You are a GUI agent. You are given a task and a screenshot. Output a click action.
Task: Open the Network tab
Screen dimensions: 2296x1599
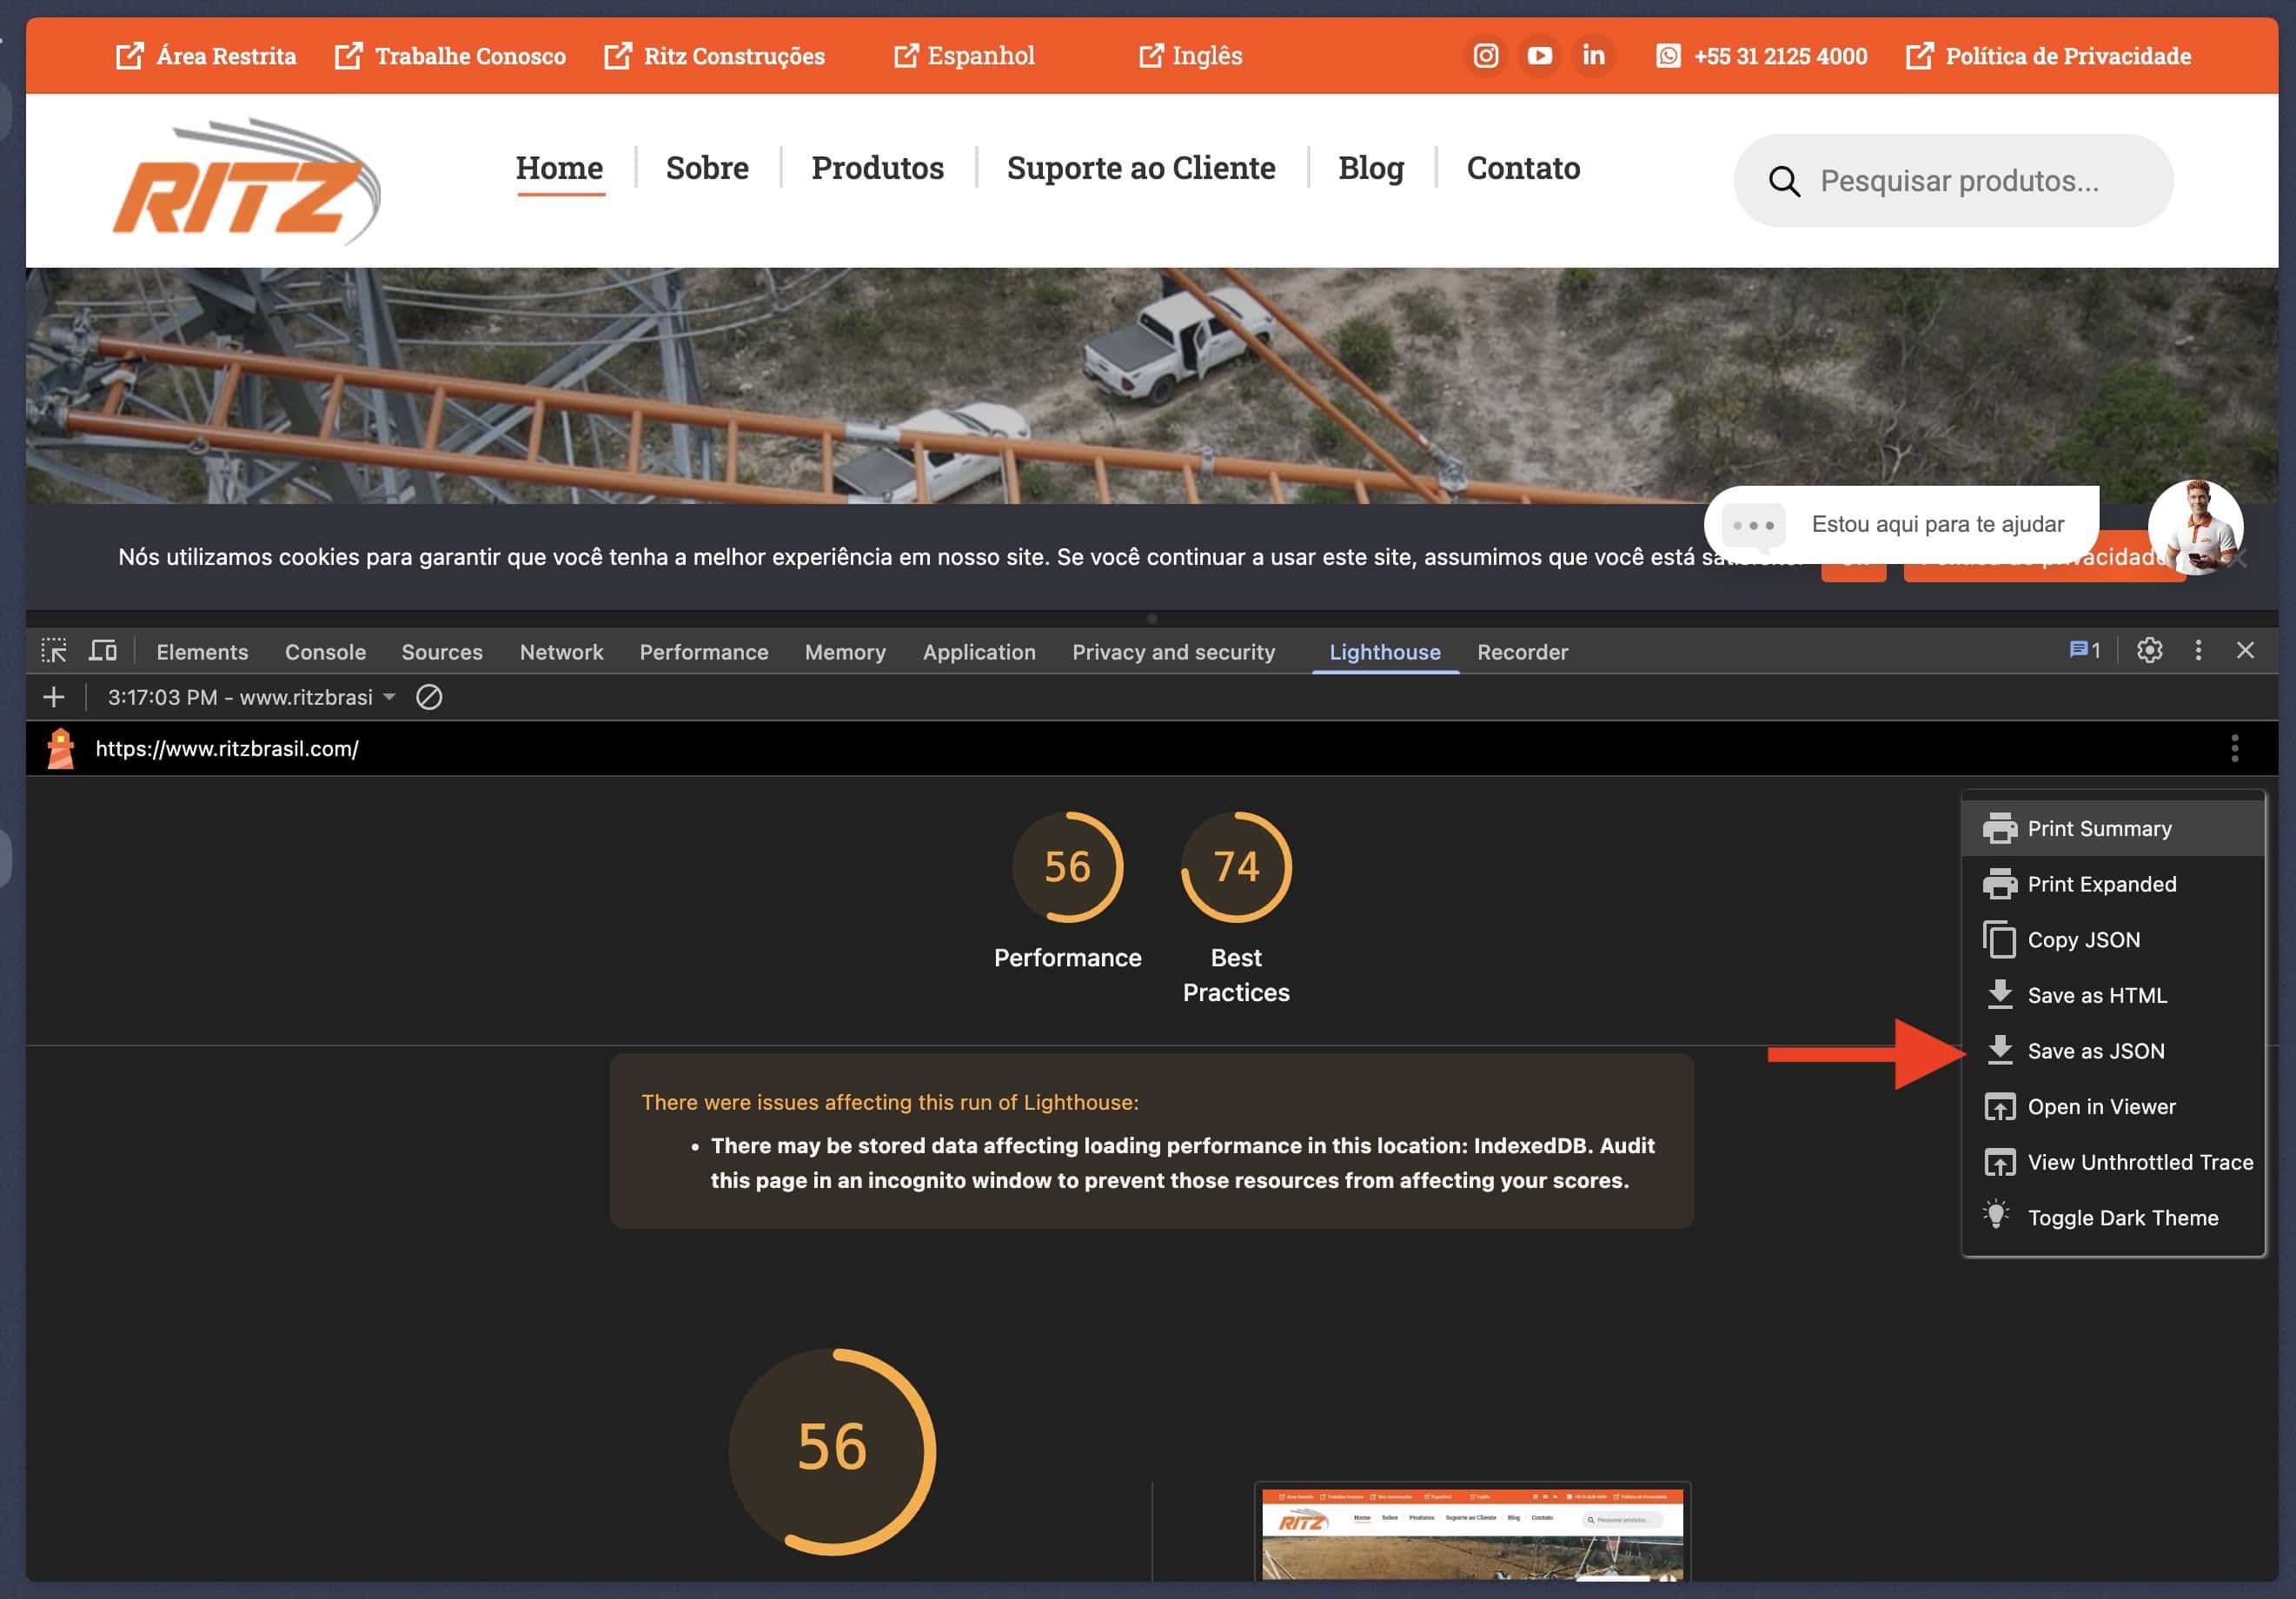click(x=561, y=652)
